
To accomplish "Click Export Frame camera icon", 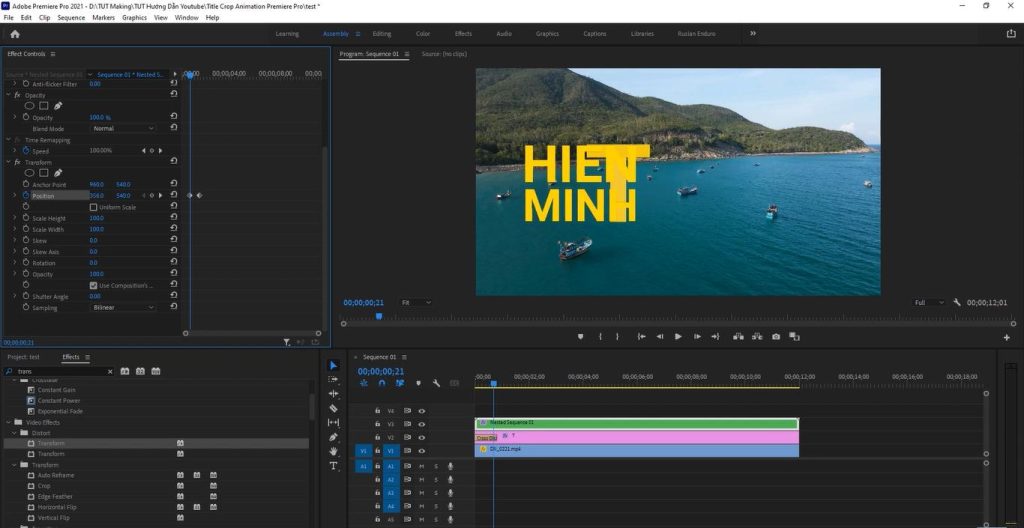I will 776,337.
